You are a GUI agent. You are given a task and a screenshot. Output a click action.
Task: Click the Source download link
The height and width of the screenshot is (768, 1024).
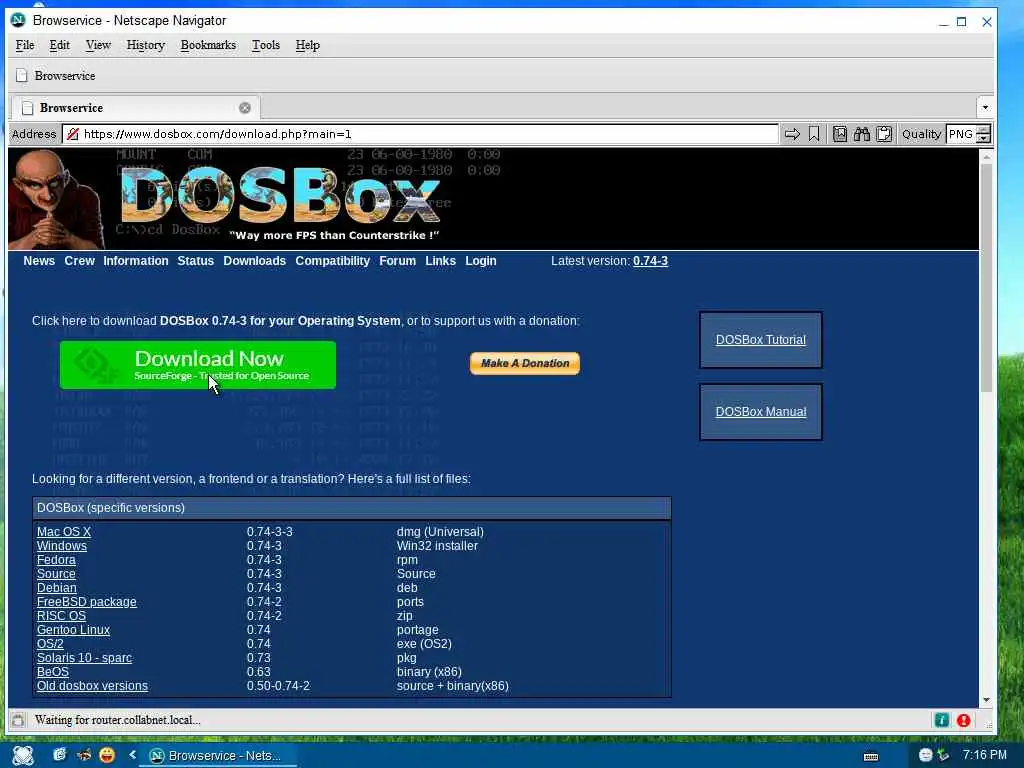pos(56,574)
